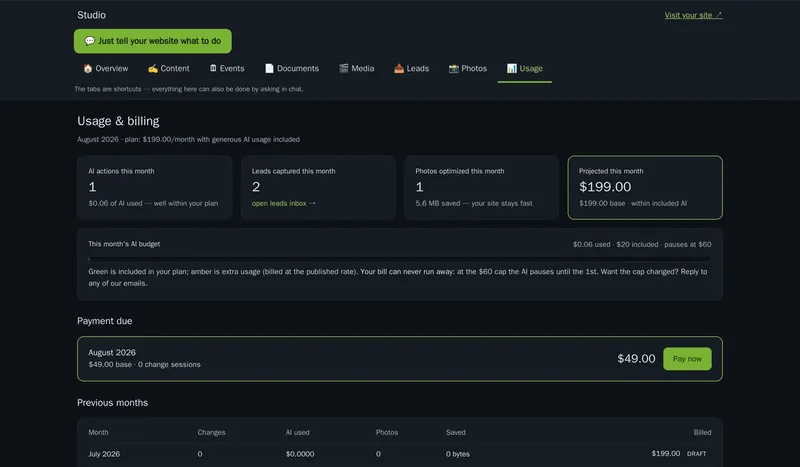This screenshot has height=467, width=800.
Task: Click the '0 bytes' saved cell
Action: coord(458,454)
